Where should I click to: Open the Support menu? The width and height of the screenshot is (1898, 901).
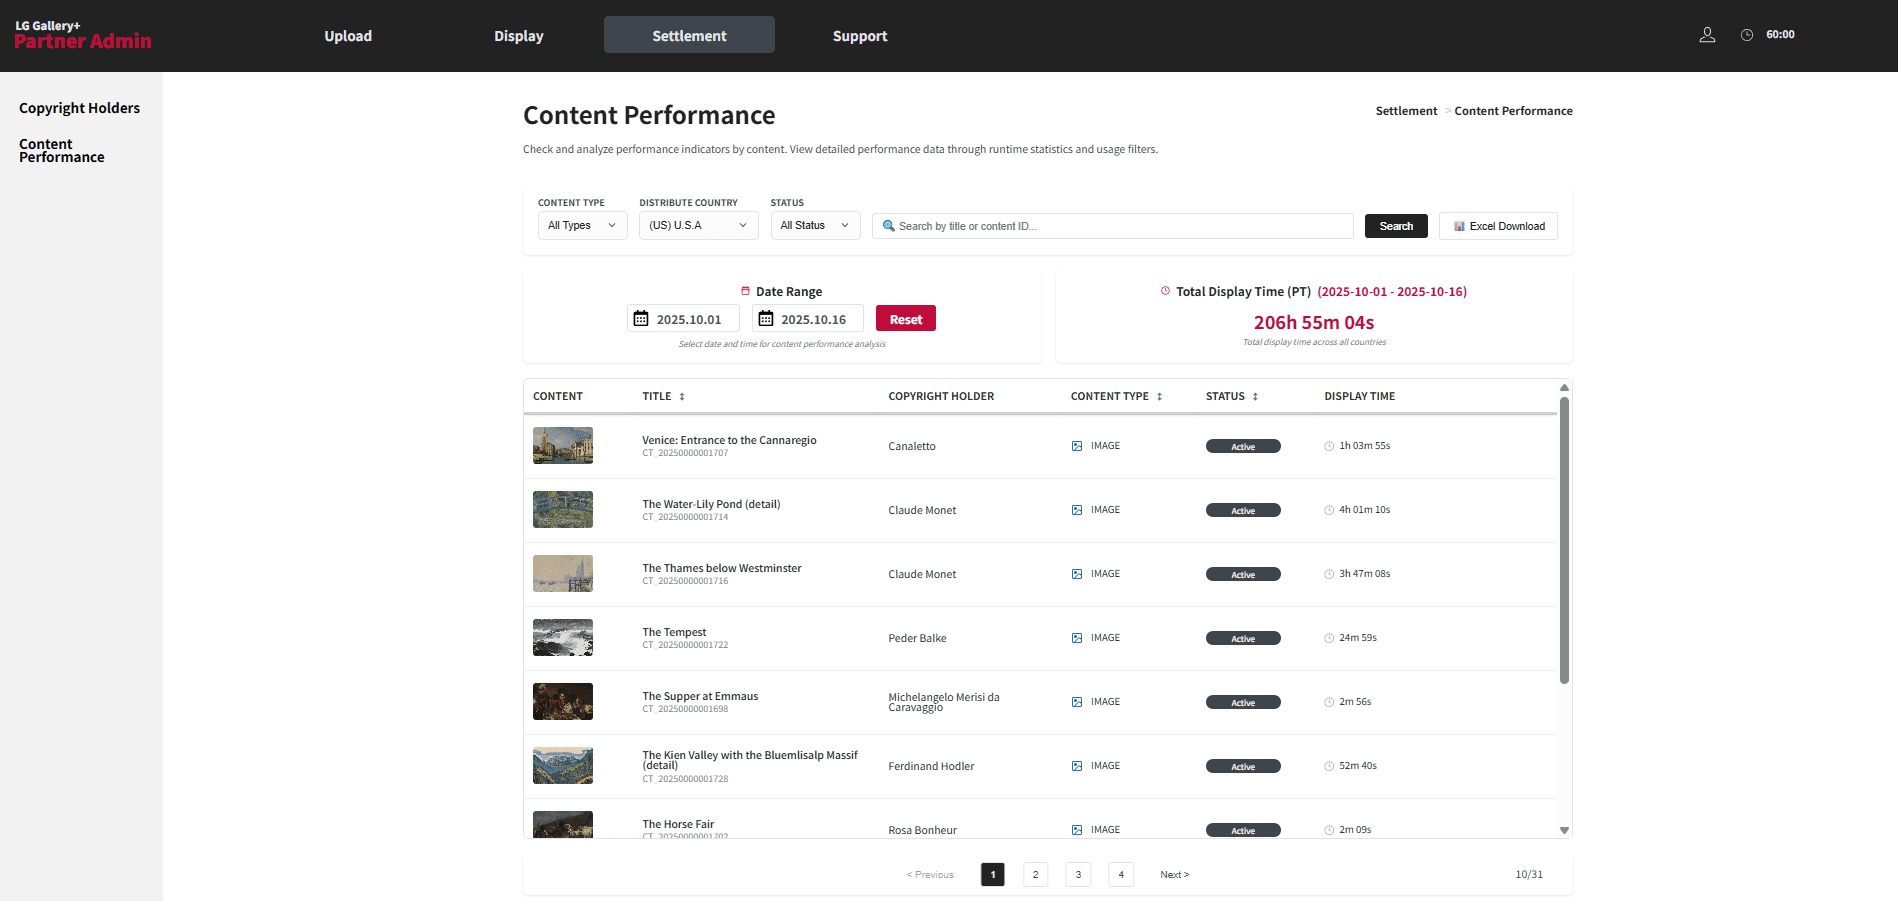click(x=859, y=36)
